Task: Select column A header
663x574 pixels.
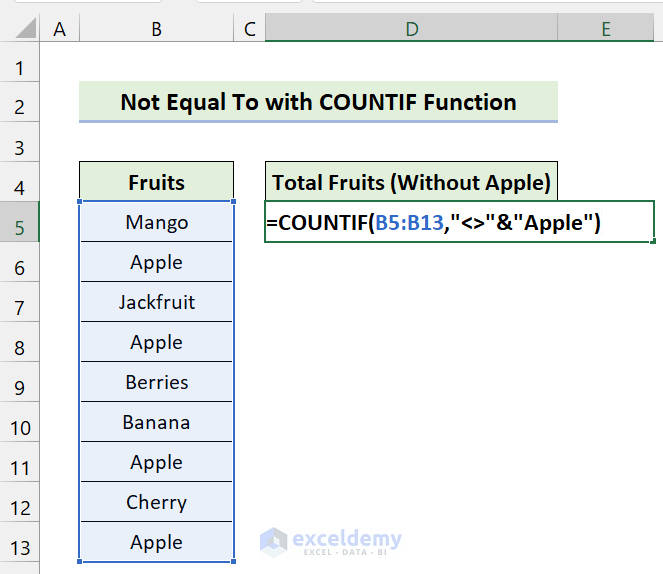Action: pos(59,30)
